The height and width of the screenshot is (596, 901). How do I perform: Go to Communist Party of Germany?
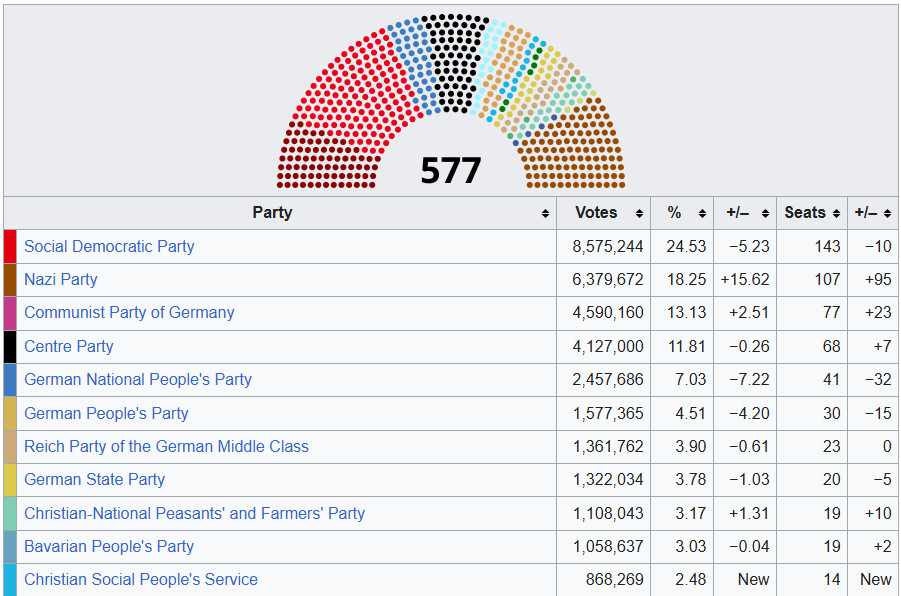(x=129, y=312)
